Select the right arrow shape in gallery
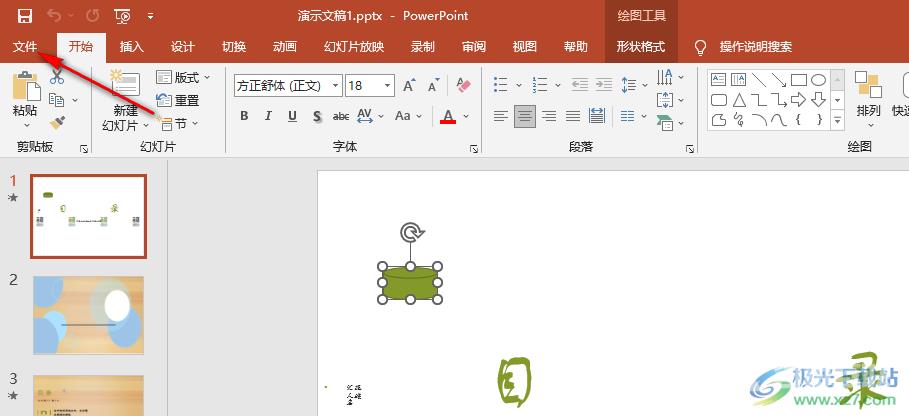The width and height of the screenshot is (909, 416). [798, 100]
